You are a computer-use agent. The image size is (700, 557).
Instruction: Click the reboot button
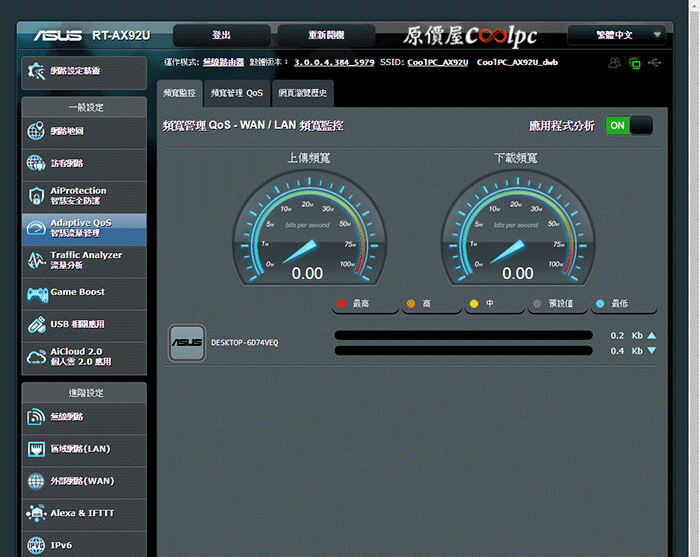pos(326,35)
